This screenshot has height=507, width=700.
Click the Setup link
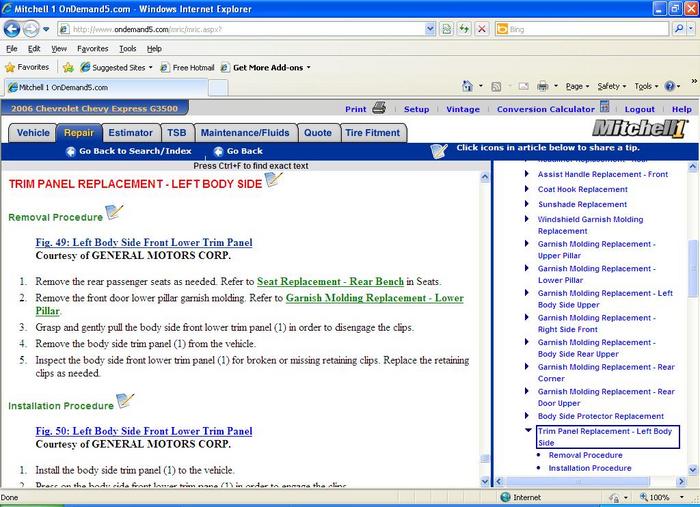(x=416, y=109)
